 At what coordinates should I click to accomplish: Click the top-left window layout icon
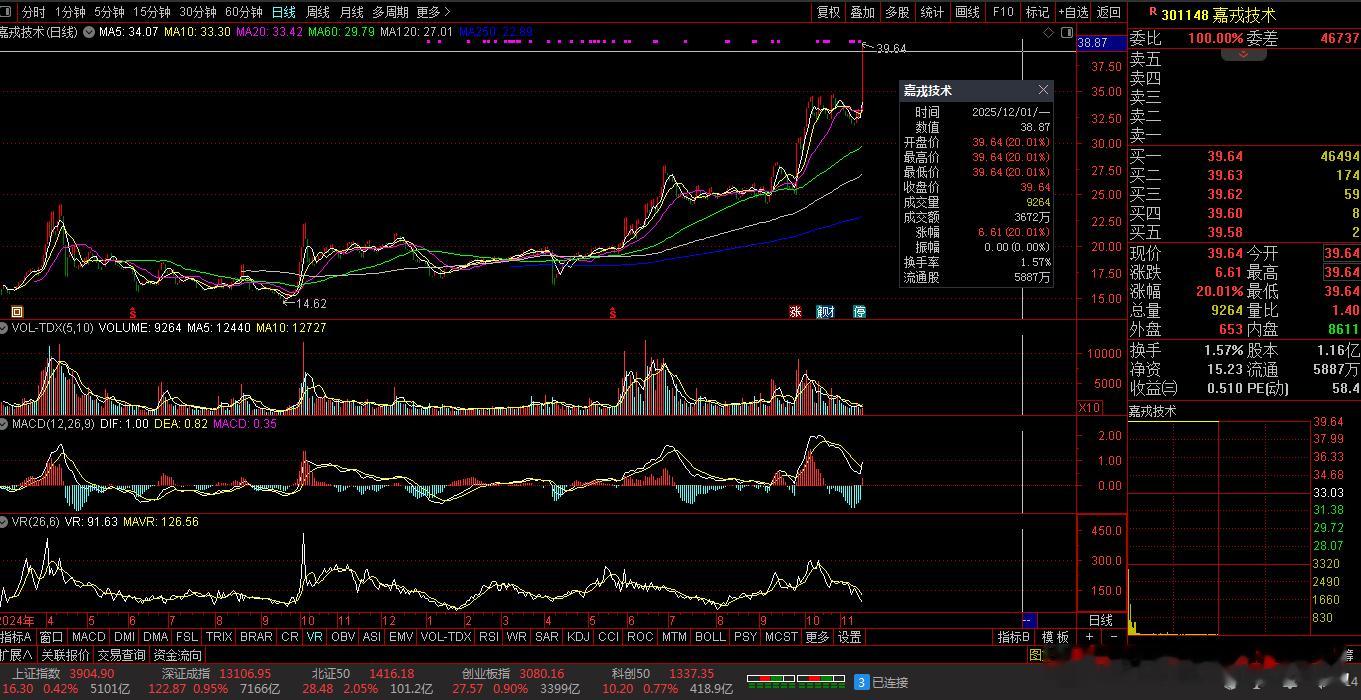point(8,12)
